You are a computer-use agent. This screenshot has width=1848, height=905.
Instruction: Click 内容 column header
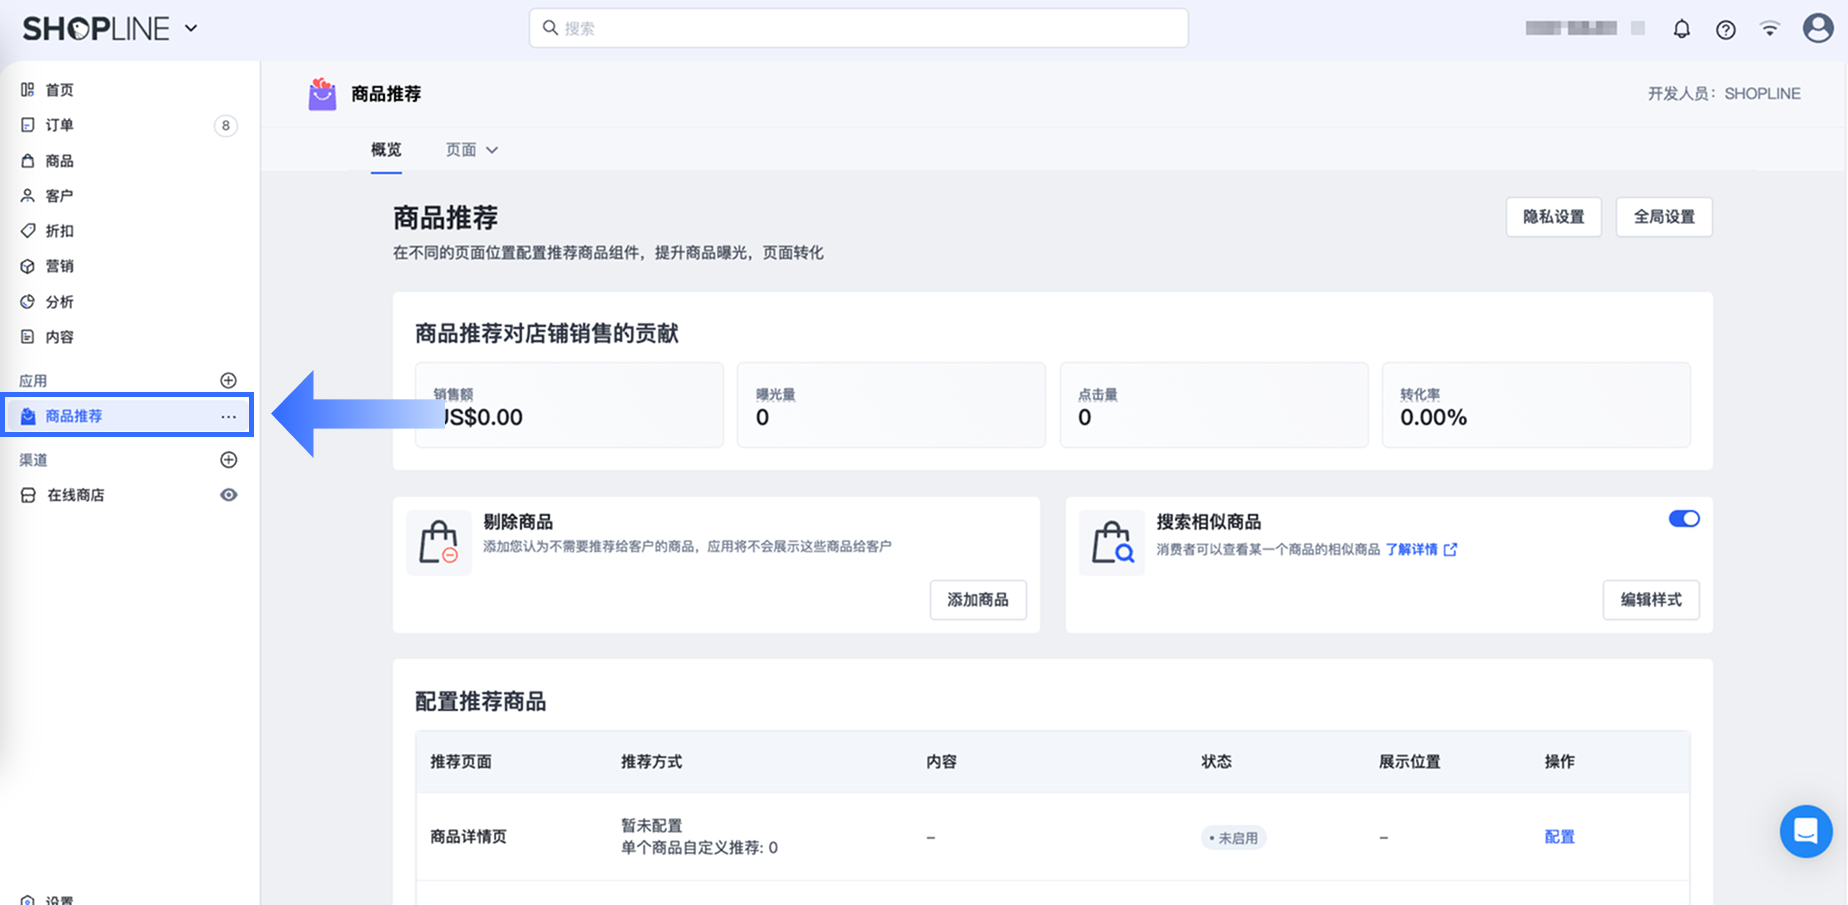[x=941, y=762]
